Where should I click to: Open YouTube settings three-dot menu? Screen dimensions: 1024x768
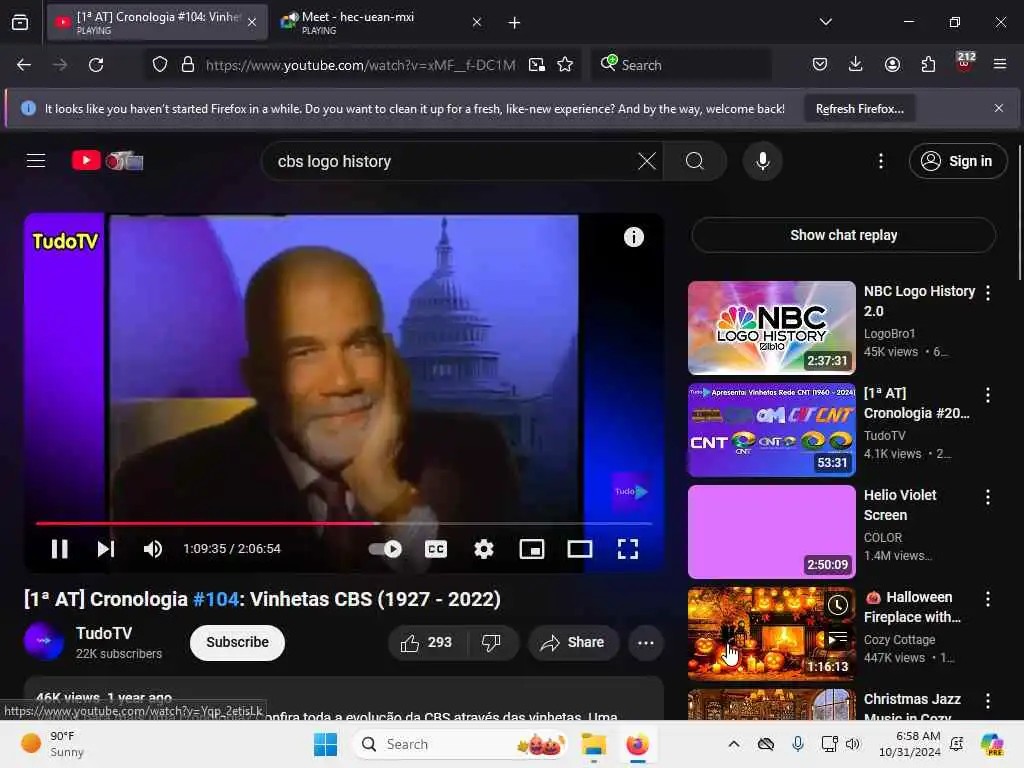click(x=880, y=161)
